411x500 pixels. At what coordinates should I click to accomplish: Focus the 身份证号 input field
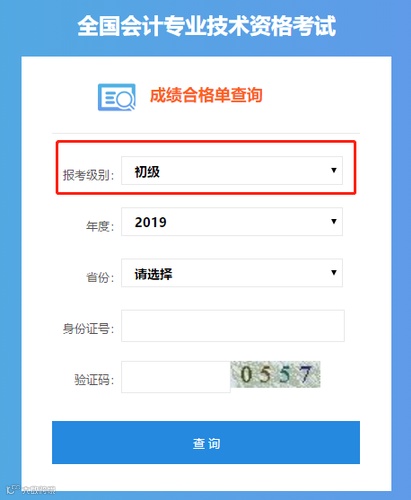(x=233, y=326)
